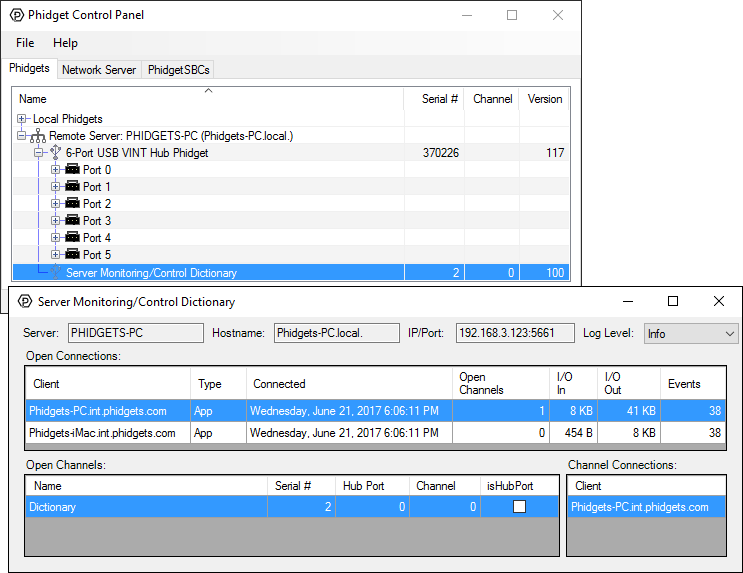Click the Open Channels column header
The height and width of the screenshot is (573, 743).
coord(501,383)
